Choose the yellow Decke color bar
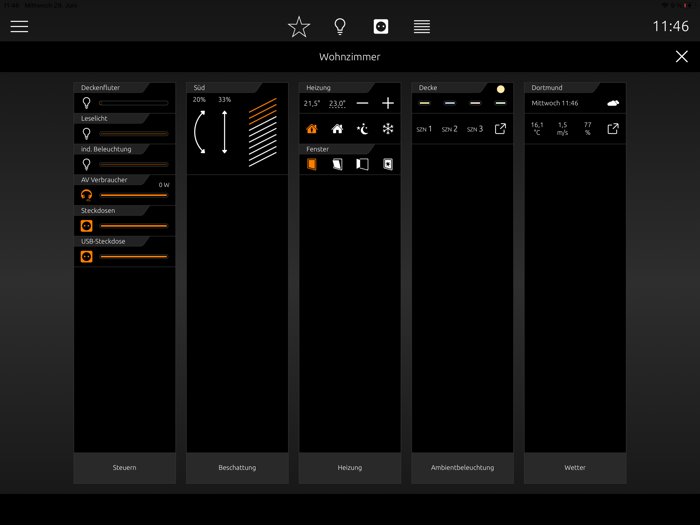The width and height of the screenshot is (700, 525). 425,103
